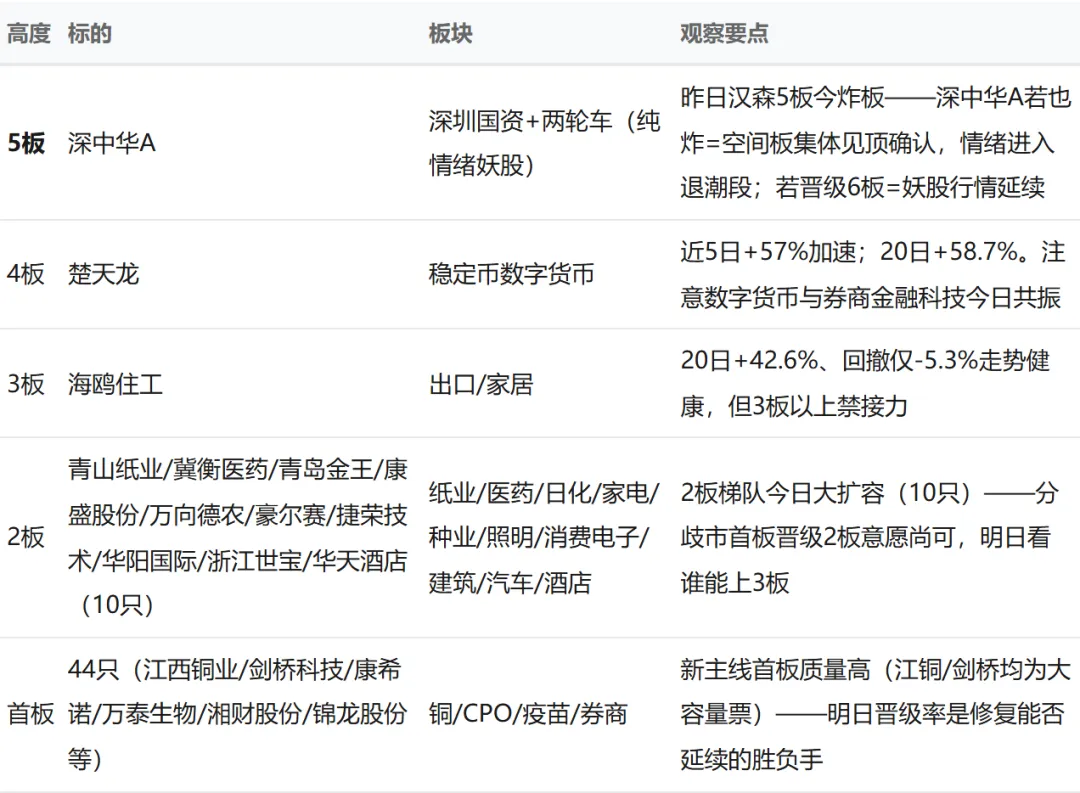The image size is (1080, 793).
Task: Click the note starting 2板梯队今日大扩容
Action: [x=869, y=537]
